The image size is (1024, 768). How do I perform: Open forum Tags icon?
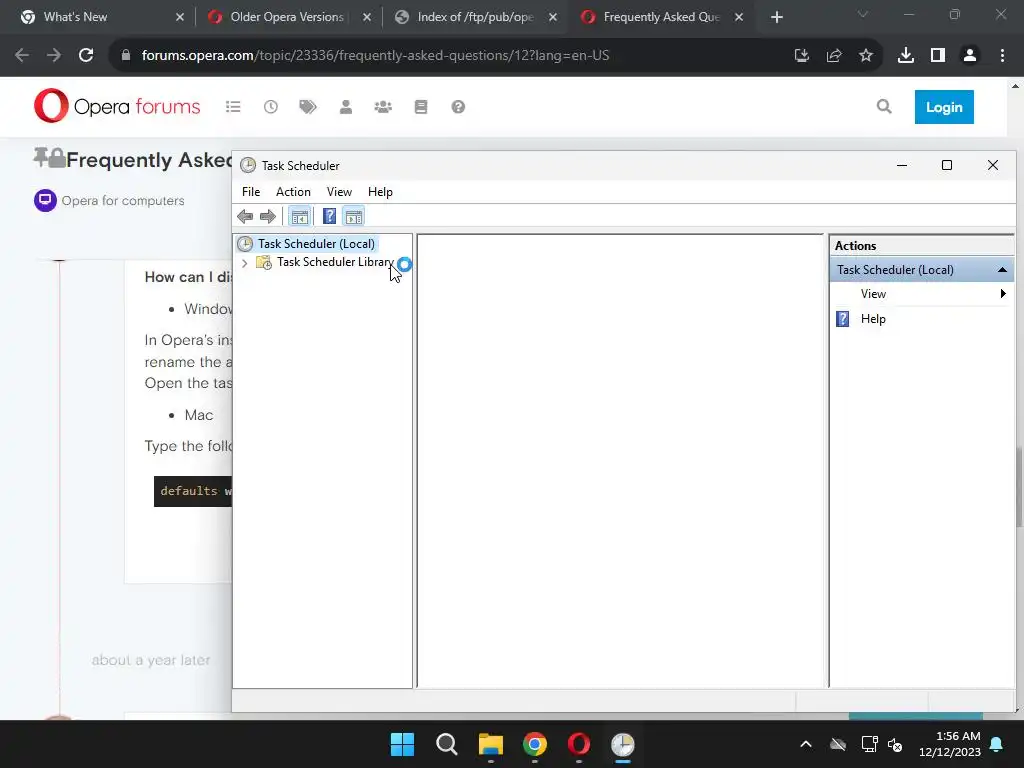point(308,106)
